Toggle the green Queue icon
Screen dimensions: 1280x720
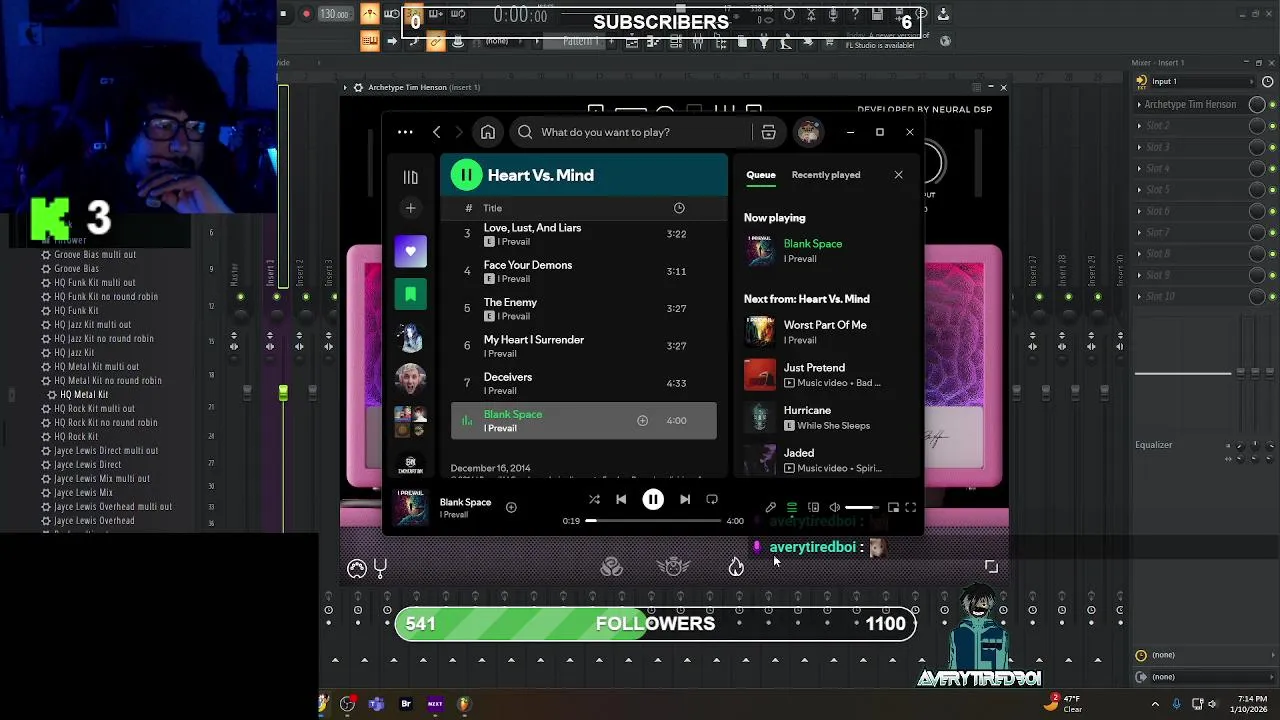point(792,508)
